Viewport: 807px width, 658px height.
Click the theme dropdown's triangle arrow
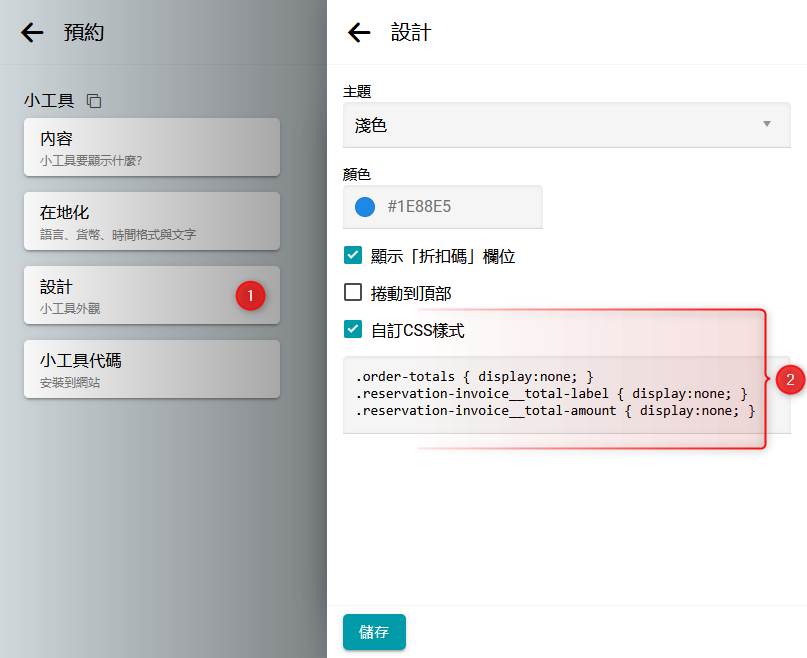[767, 125]
